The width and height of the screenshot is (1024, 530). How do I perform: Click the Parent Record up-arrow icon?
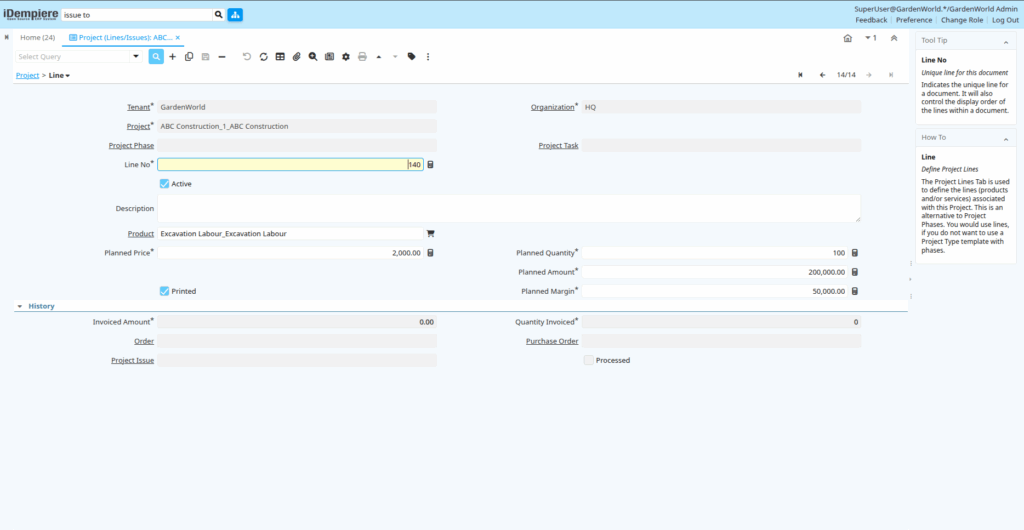[379, 57]
